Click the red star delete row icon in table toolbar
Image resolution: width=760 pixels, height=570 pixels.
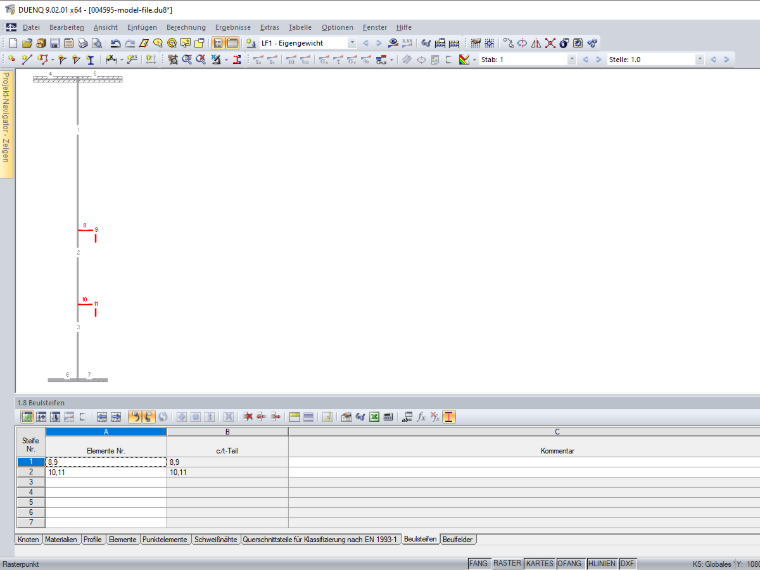tap(248, 417)
